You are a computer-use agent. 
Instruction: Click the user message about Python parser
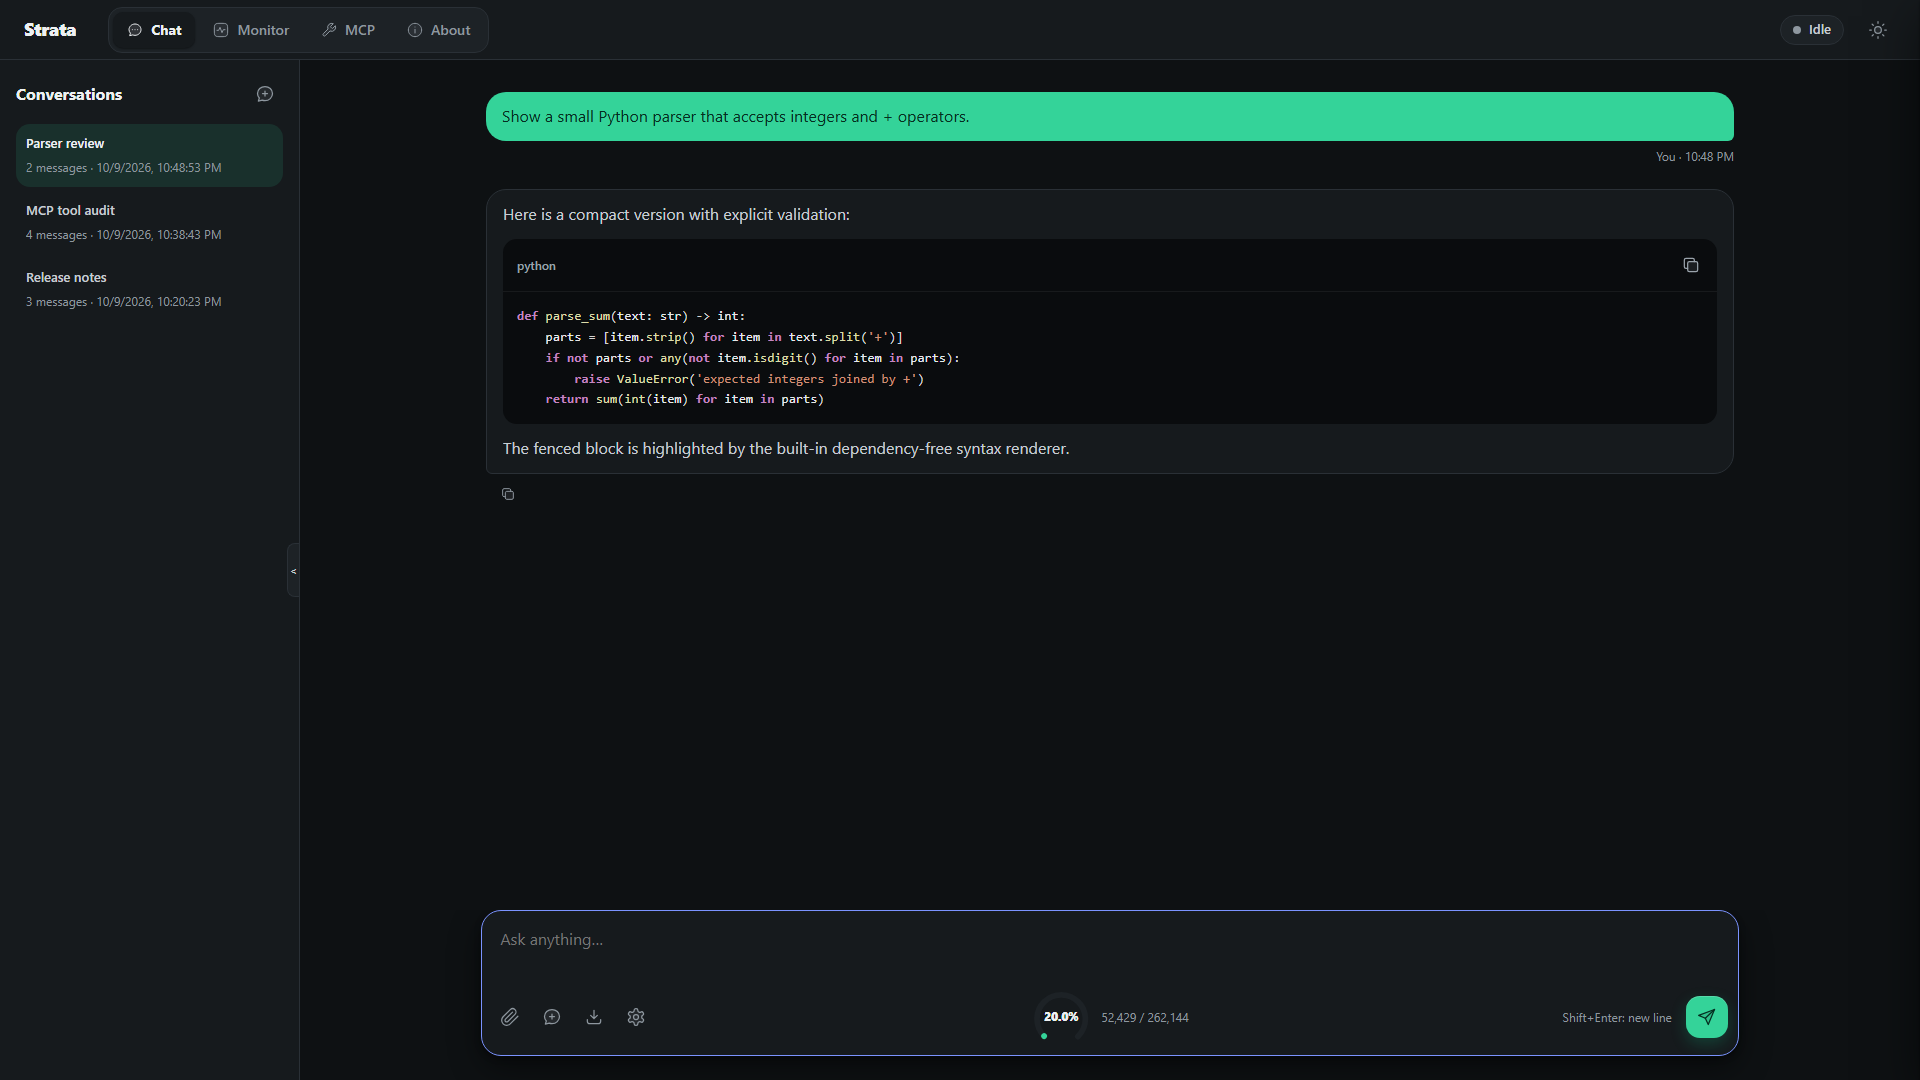pos(1109,117)
